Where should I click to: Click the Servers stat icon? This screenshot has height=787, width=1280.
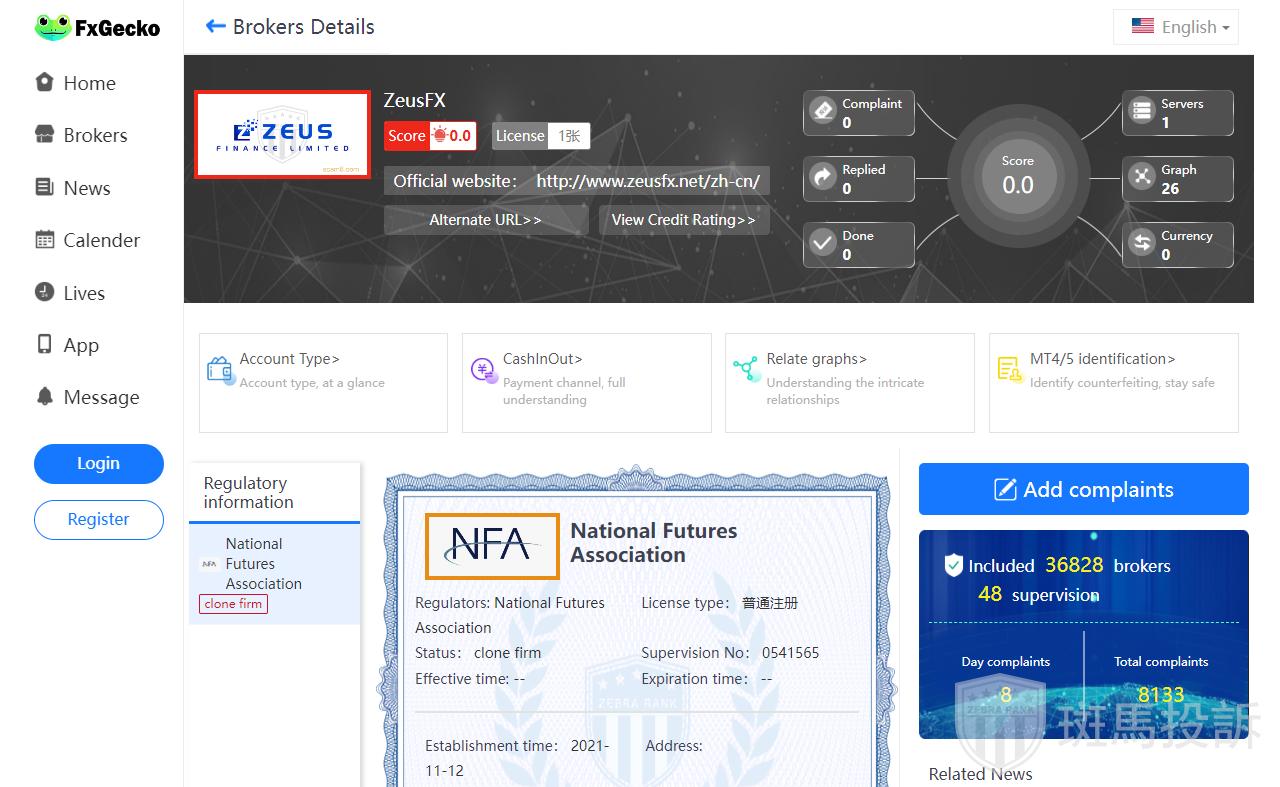tap(1142, 112)
